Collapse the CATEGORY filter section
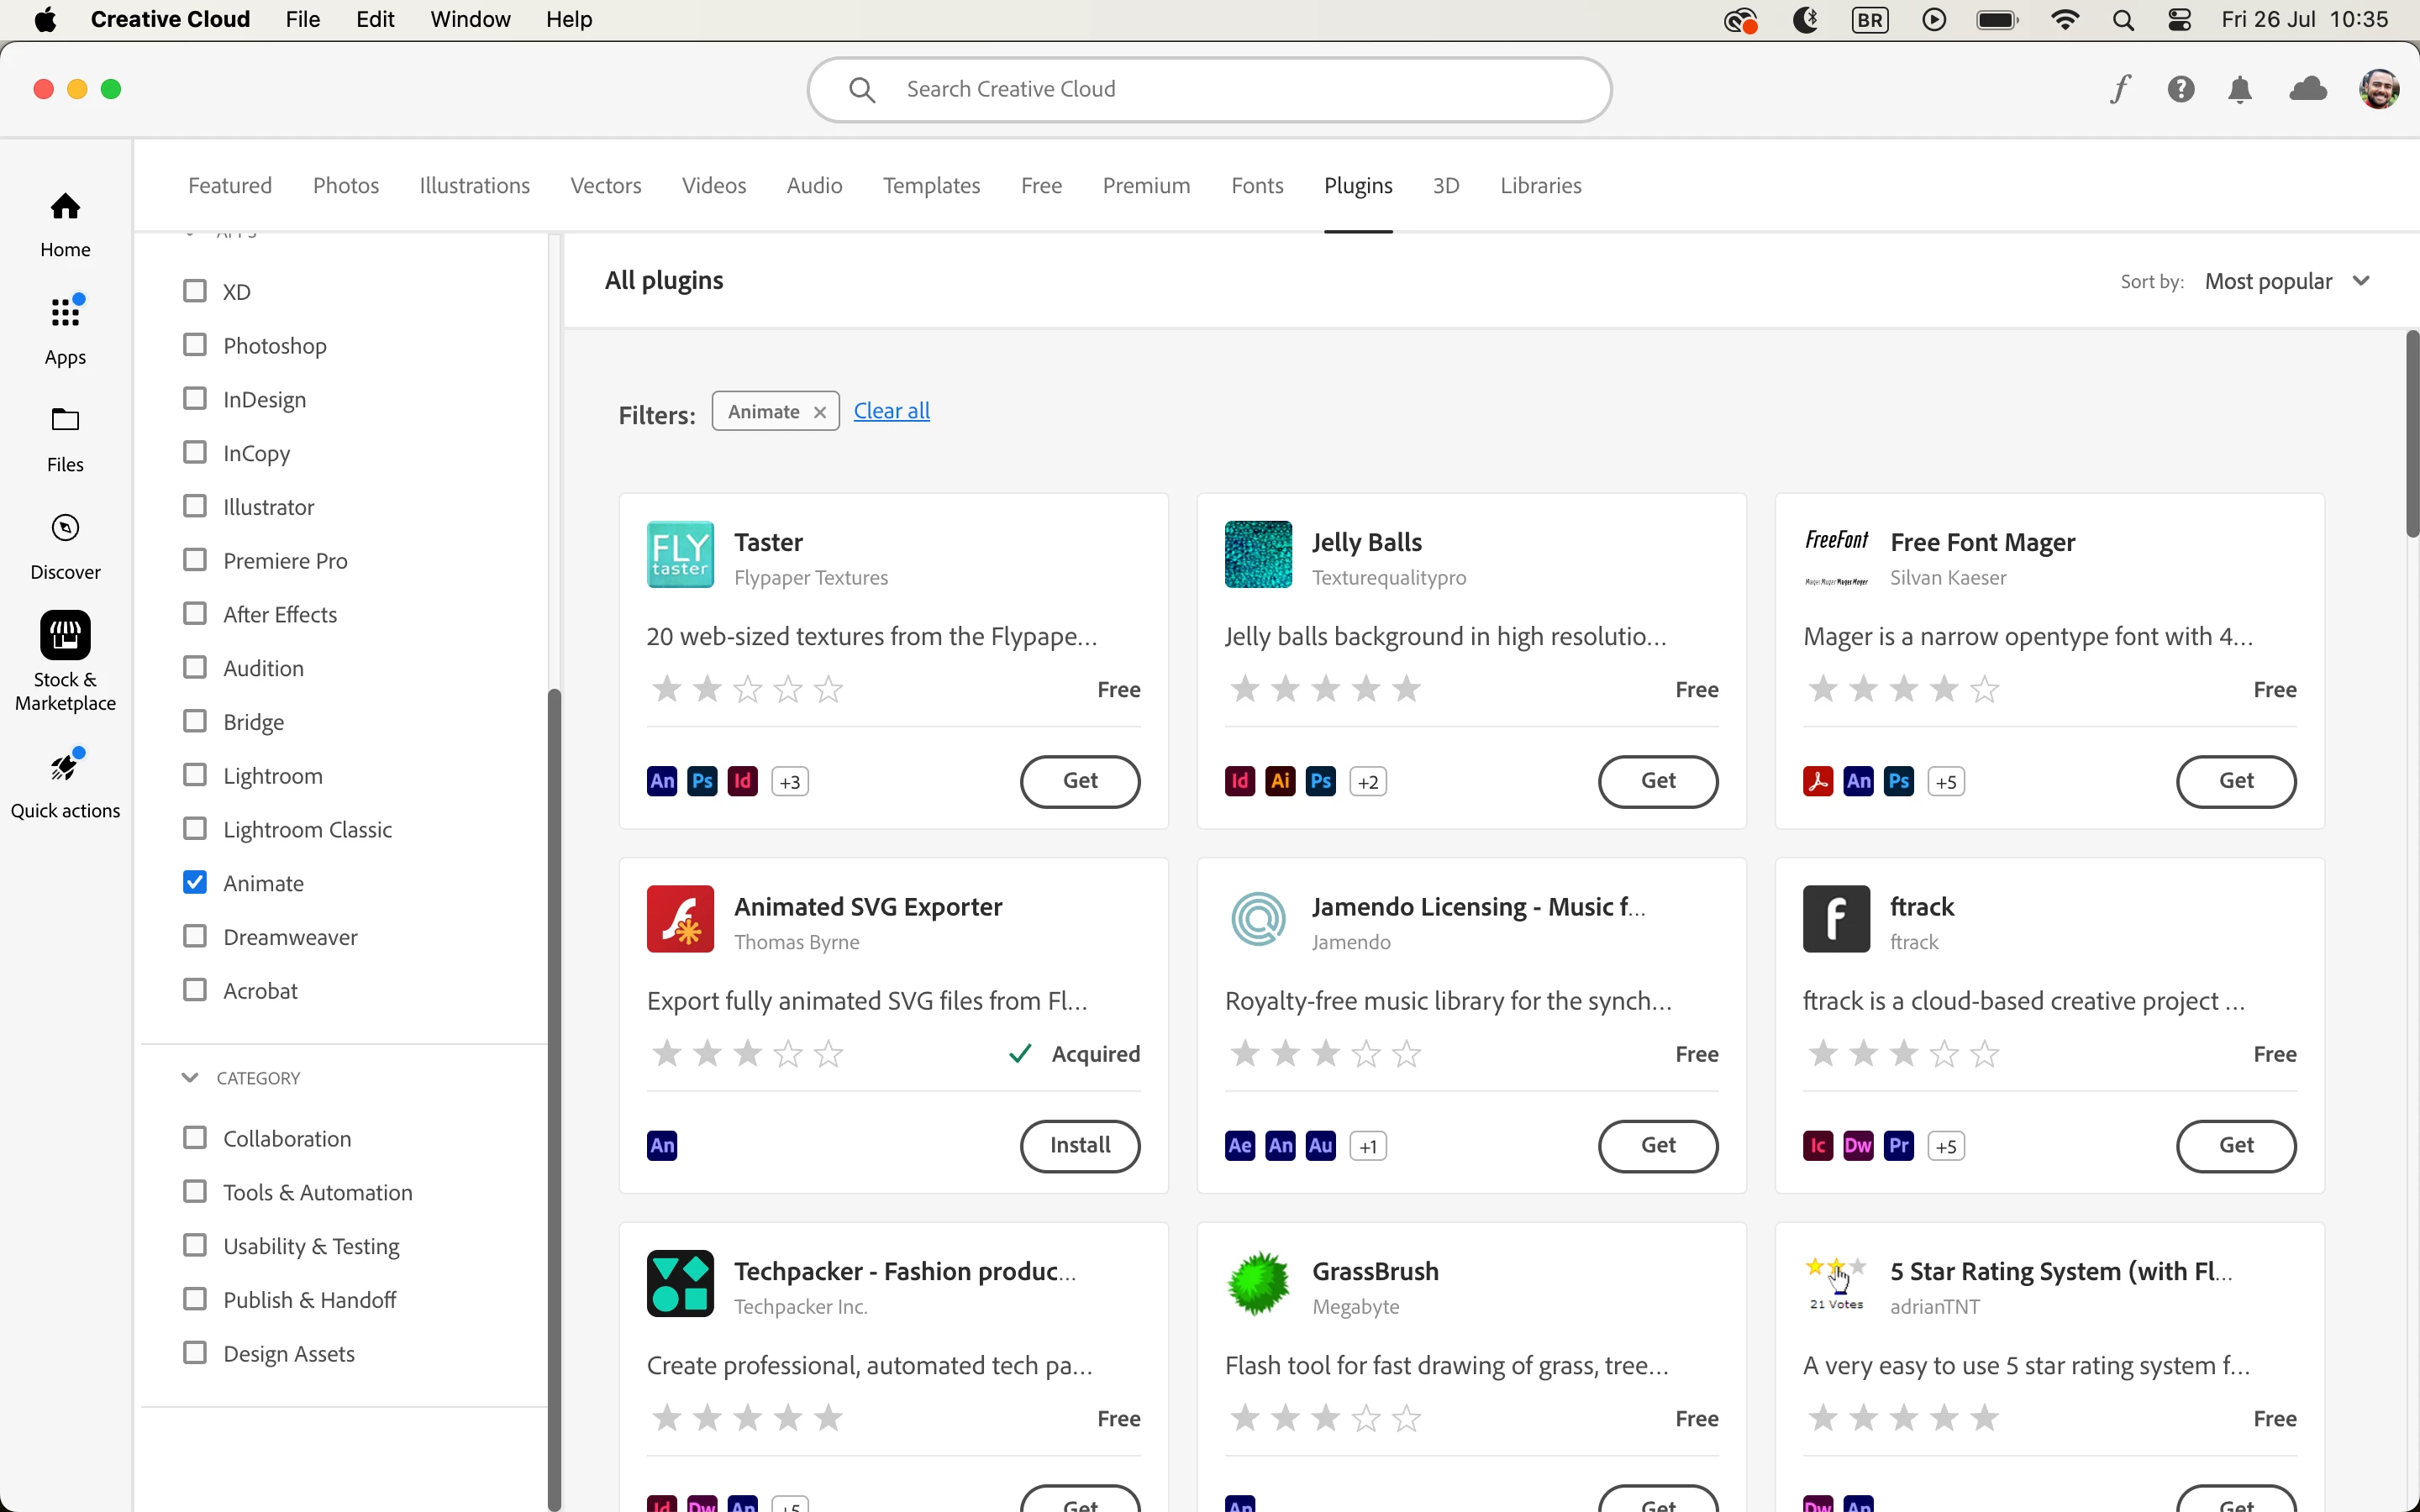Viewport: 2420px width, 1512px height. click(190, 1078)
